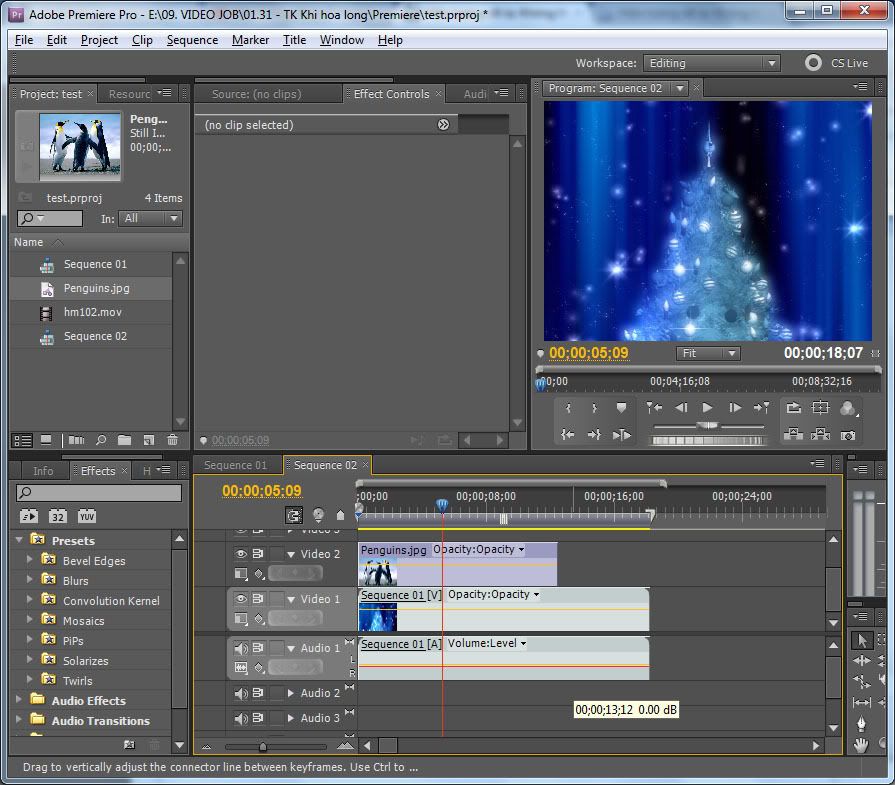Select the Ripple Edit tool

click(x=861, y=661)
